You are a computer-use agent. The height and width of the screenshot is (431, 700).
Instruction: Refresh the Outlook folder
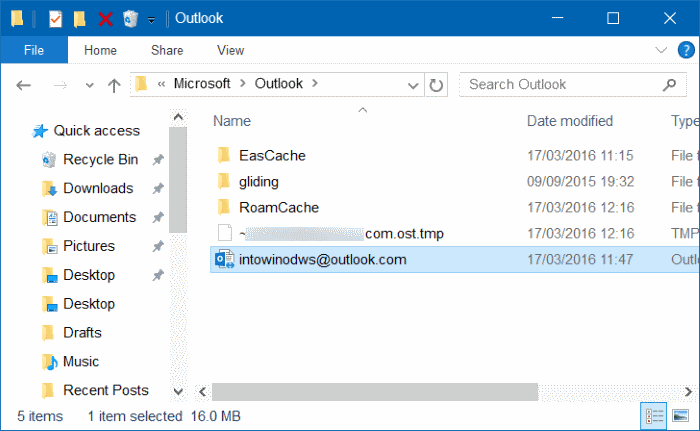click(436, 85)
